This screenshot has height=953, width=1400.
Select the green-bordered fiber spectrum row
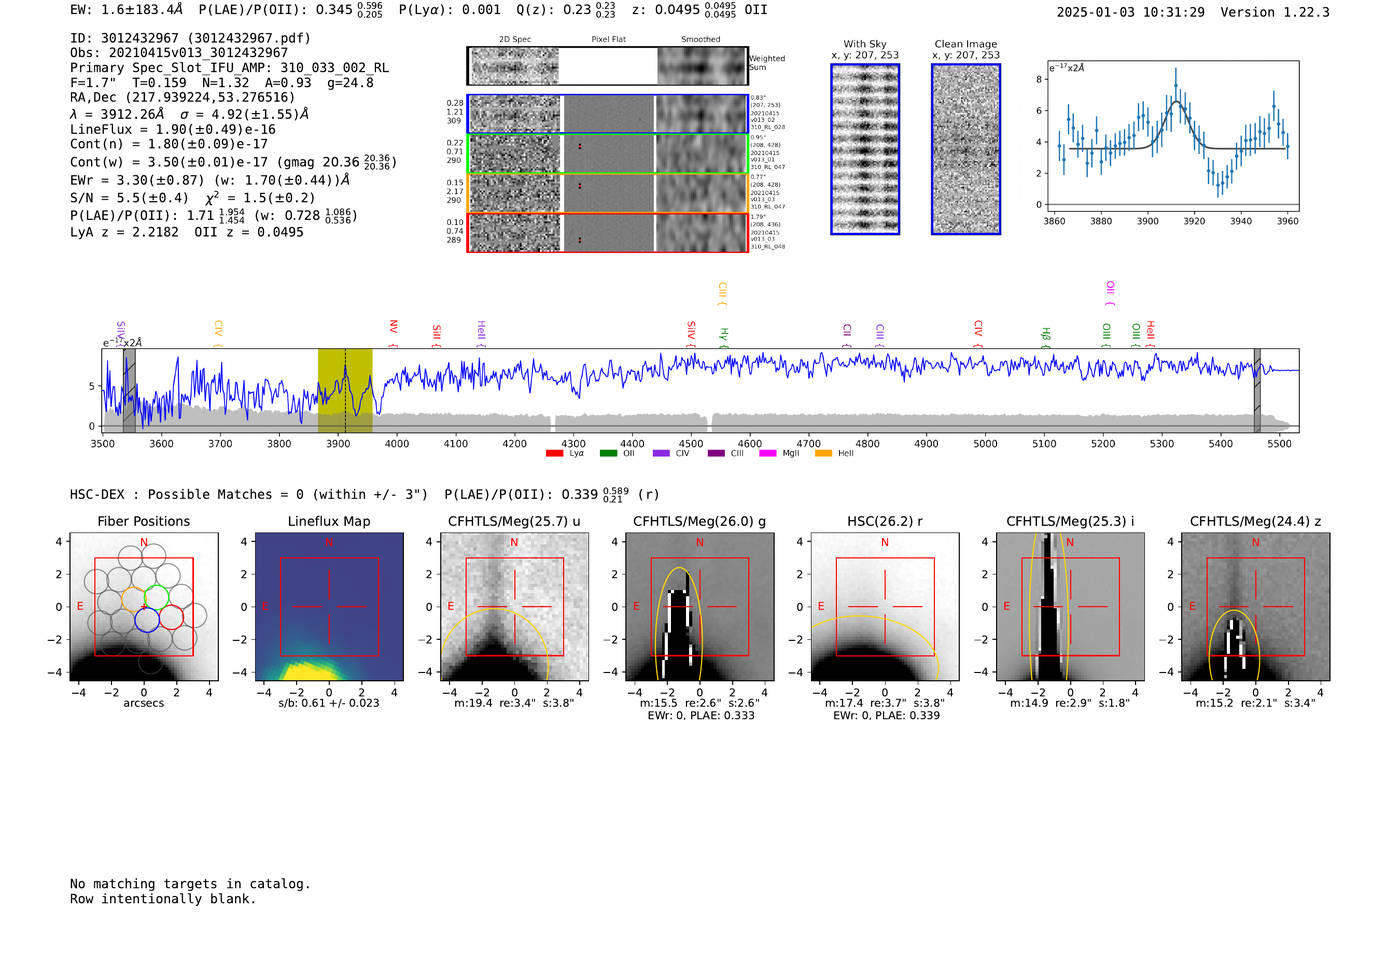pos(607,153)
